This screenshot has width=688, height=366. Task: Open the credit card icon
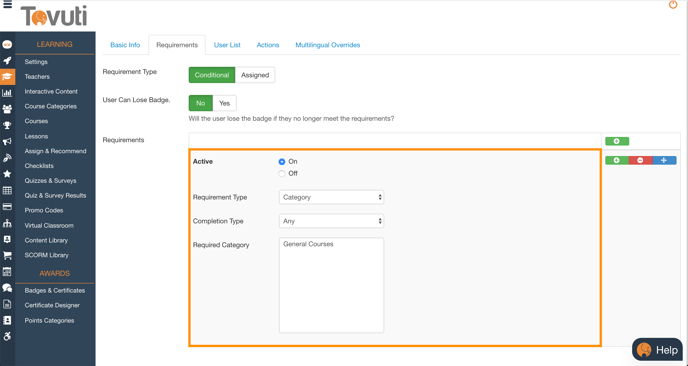point(7,206)
